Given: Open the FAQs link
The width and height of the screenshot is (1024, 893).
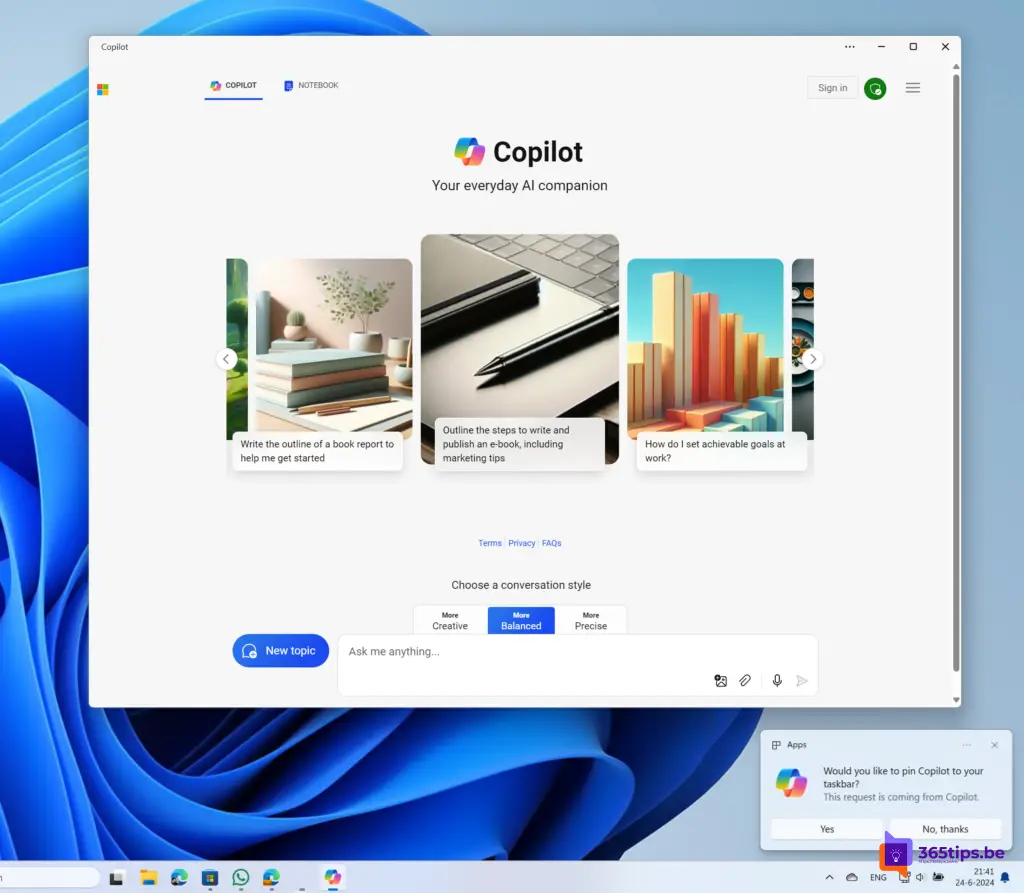Looking at the screenshot, I should point(551,543).
